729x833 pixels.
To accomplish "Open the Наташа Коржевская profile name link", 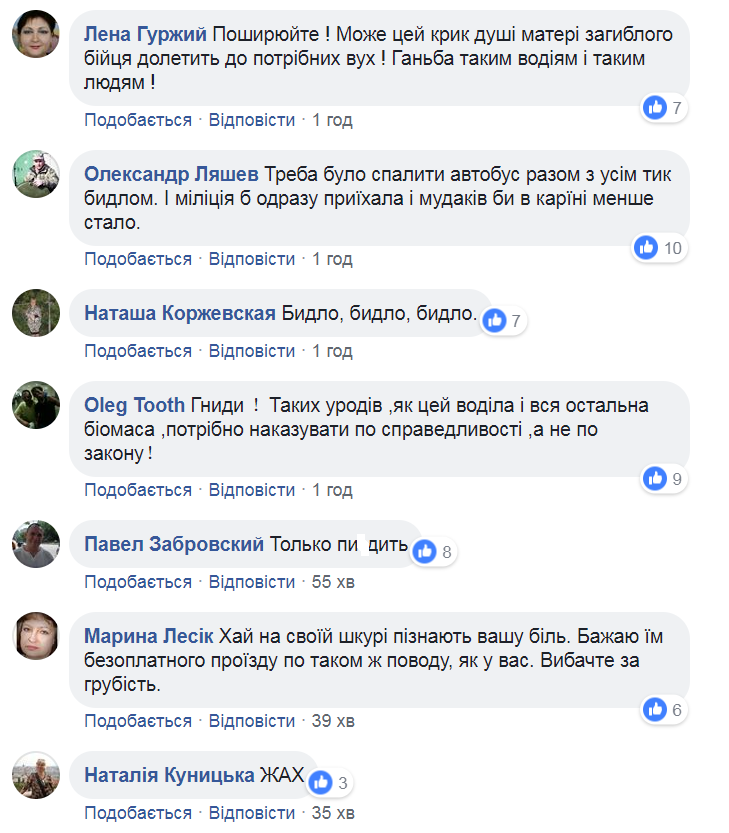I will point(180,314).
